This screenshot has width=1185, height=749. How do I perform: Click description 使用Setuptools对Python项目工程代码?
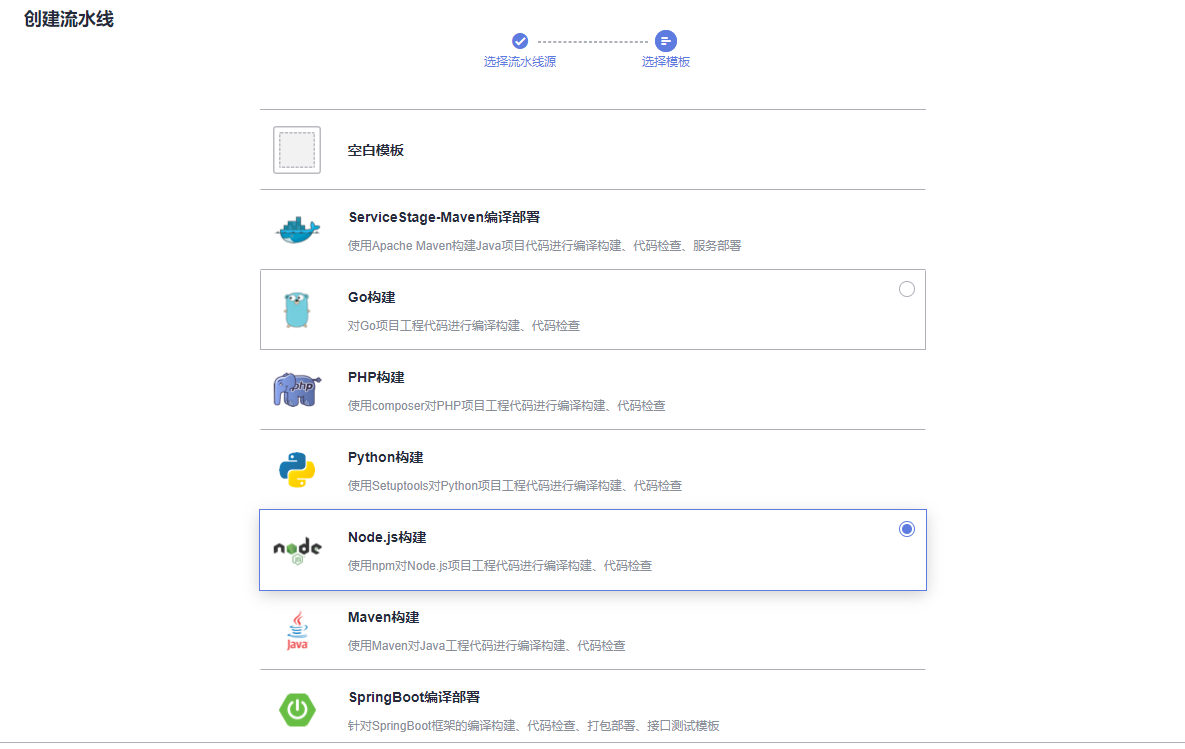pos(515,486)
